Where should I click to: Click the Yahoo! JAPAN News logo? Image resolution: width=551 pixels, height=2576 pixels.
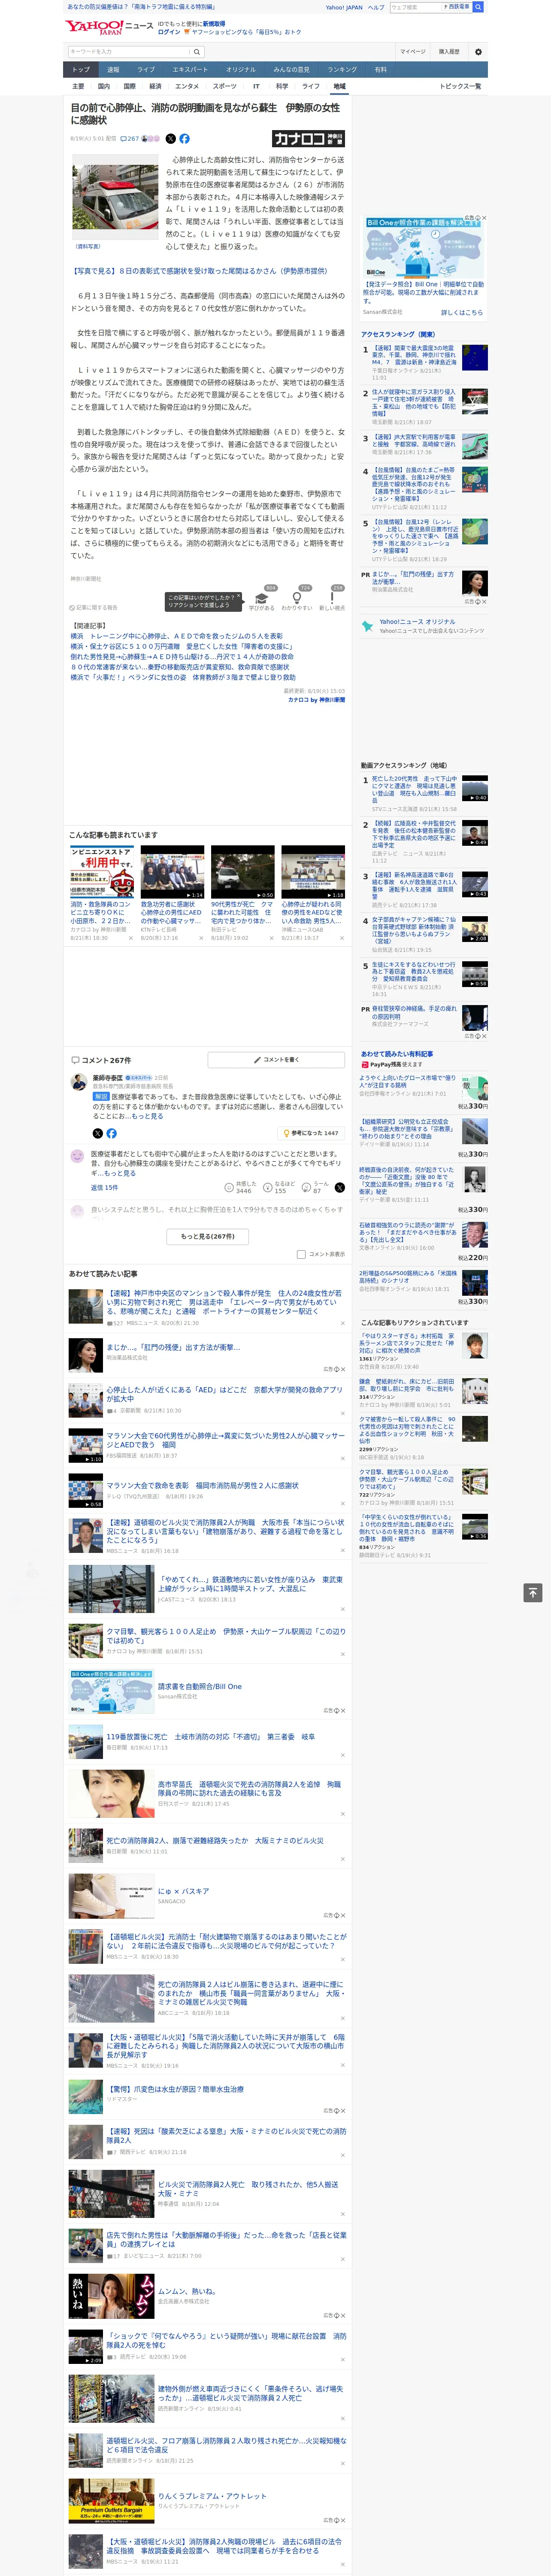pos(109,27)
